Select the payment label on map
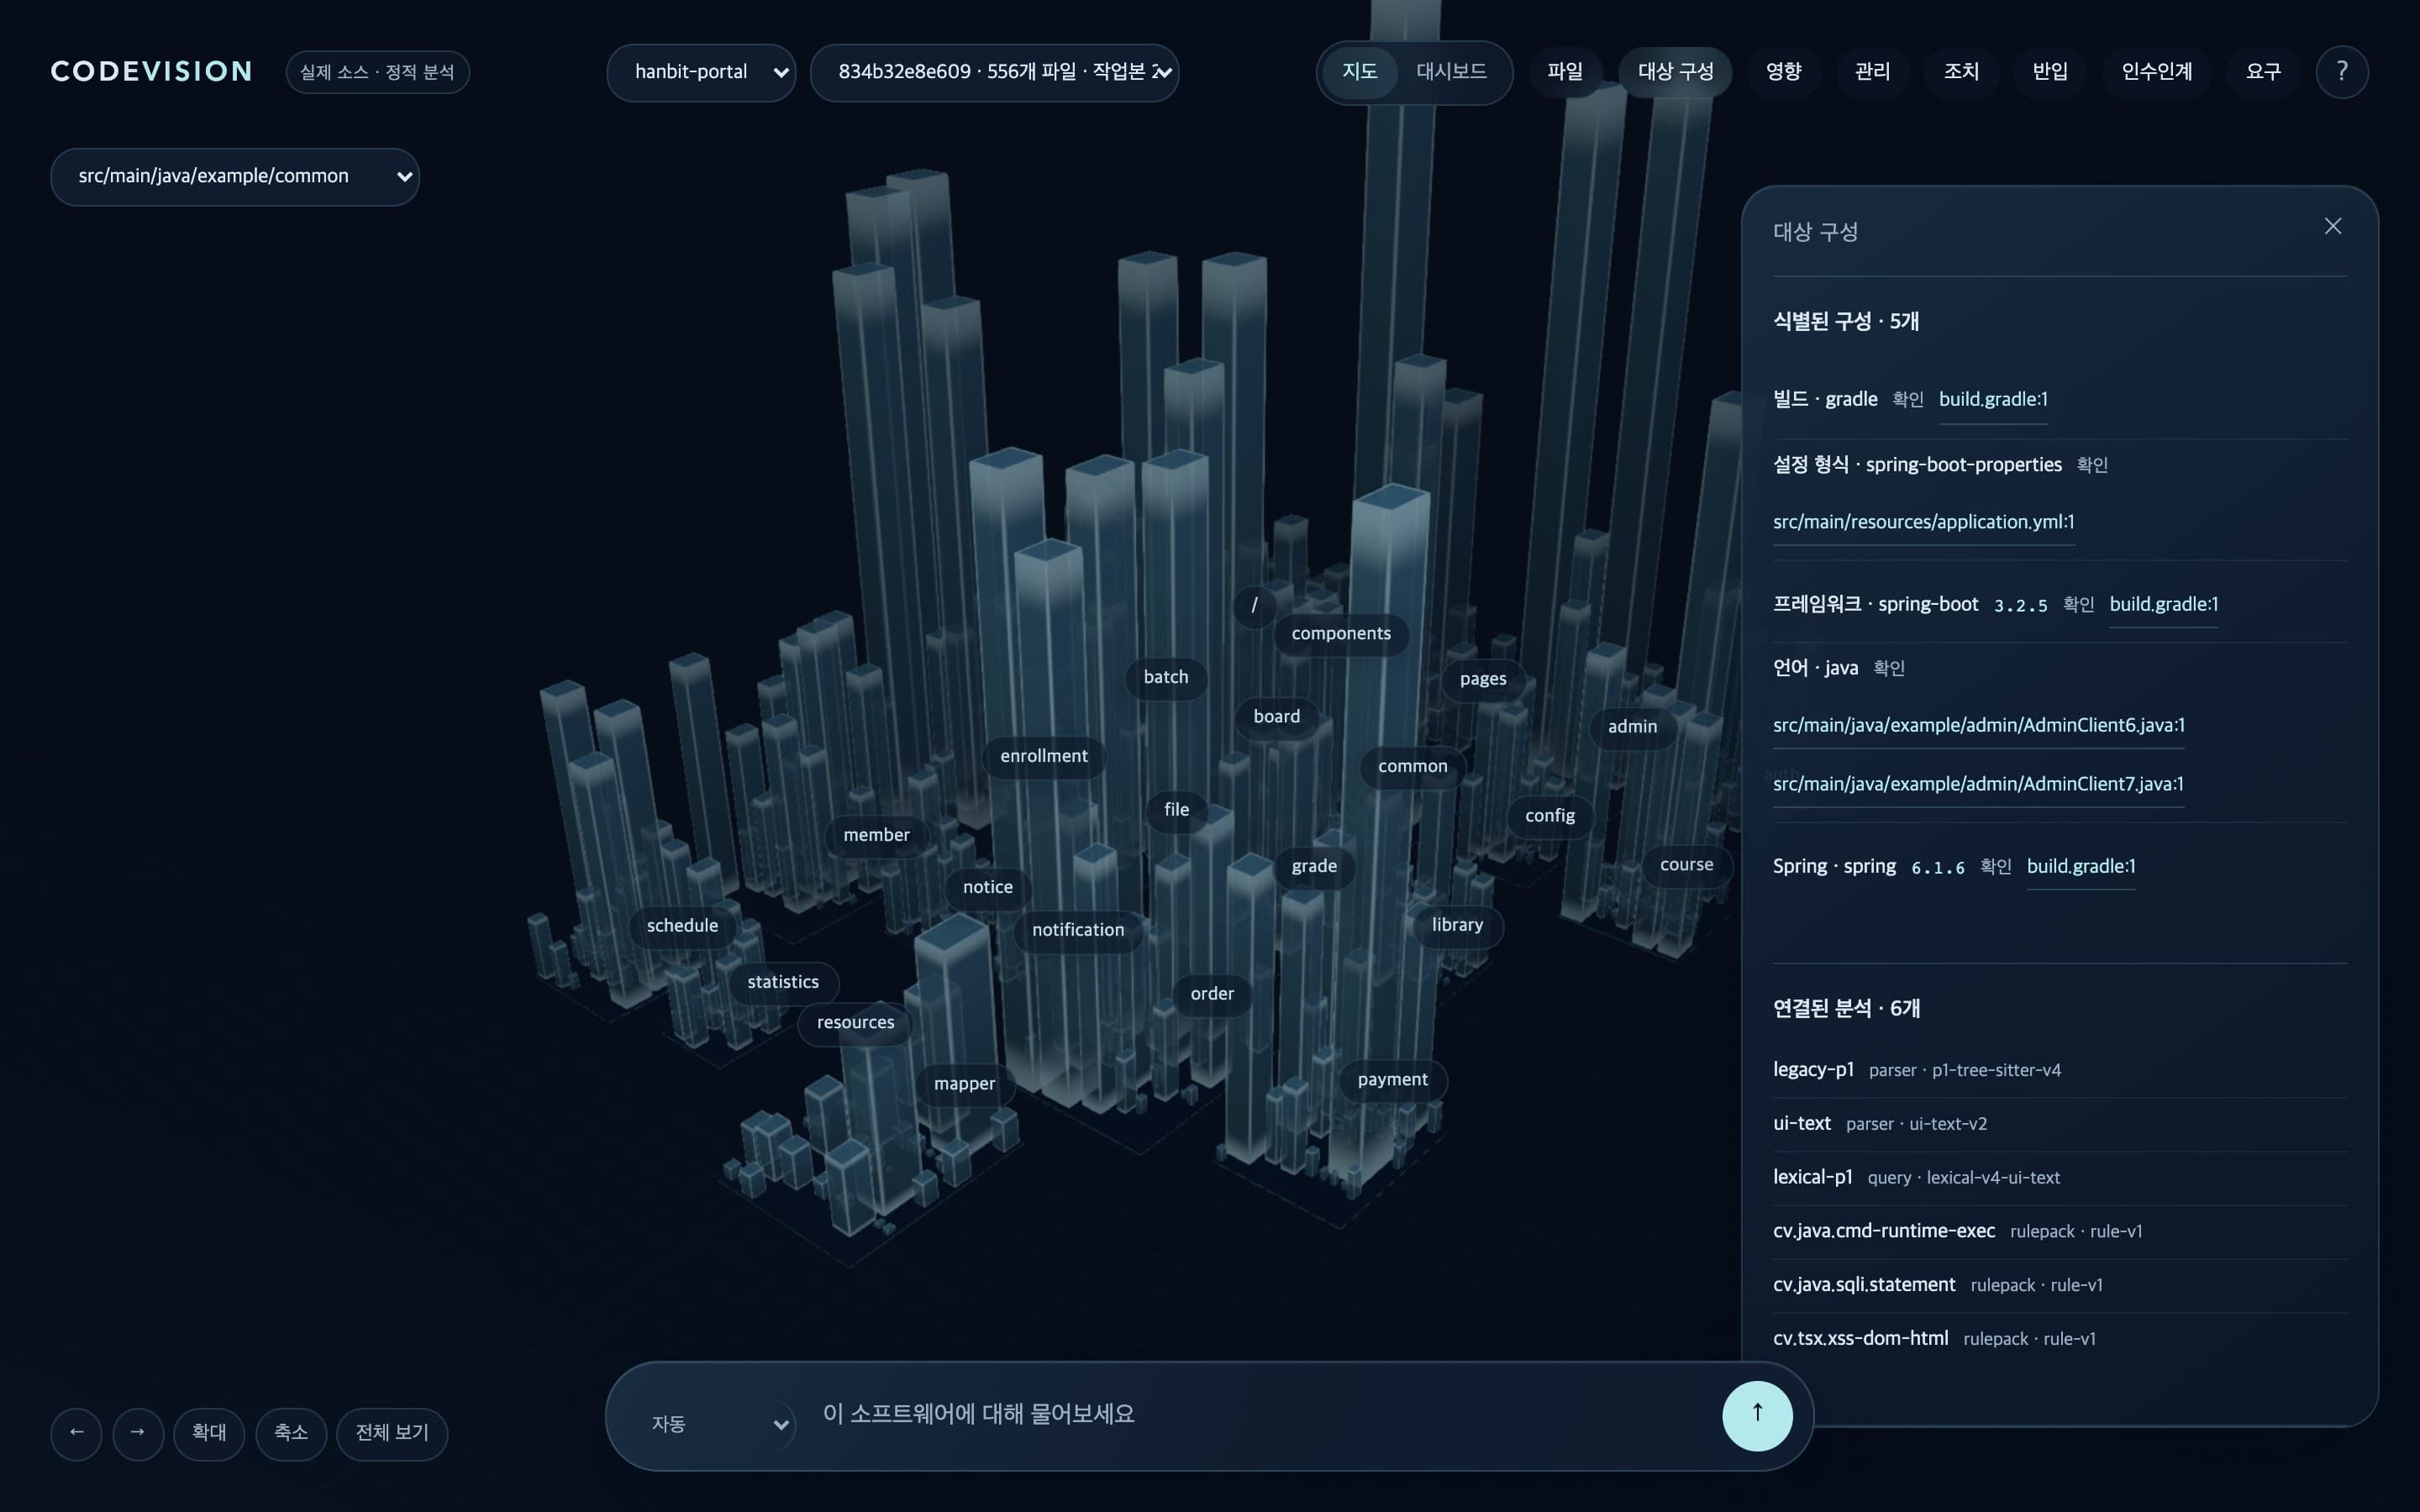Image resolution: width=2420 pixels, height=1512 pixels. (x=1392, y=1080)
